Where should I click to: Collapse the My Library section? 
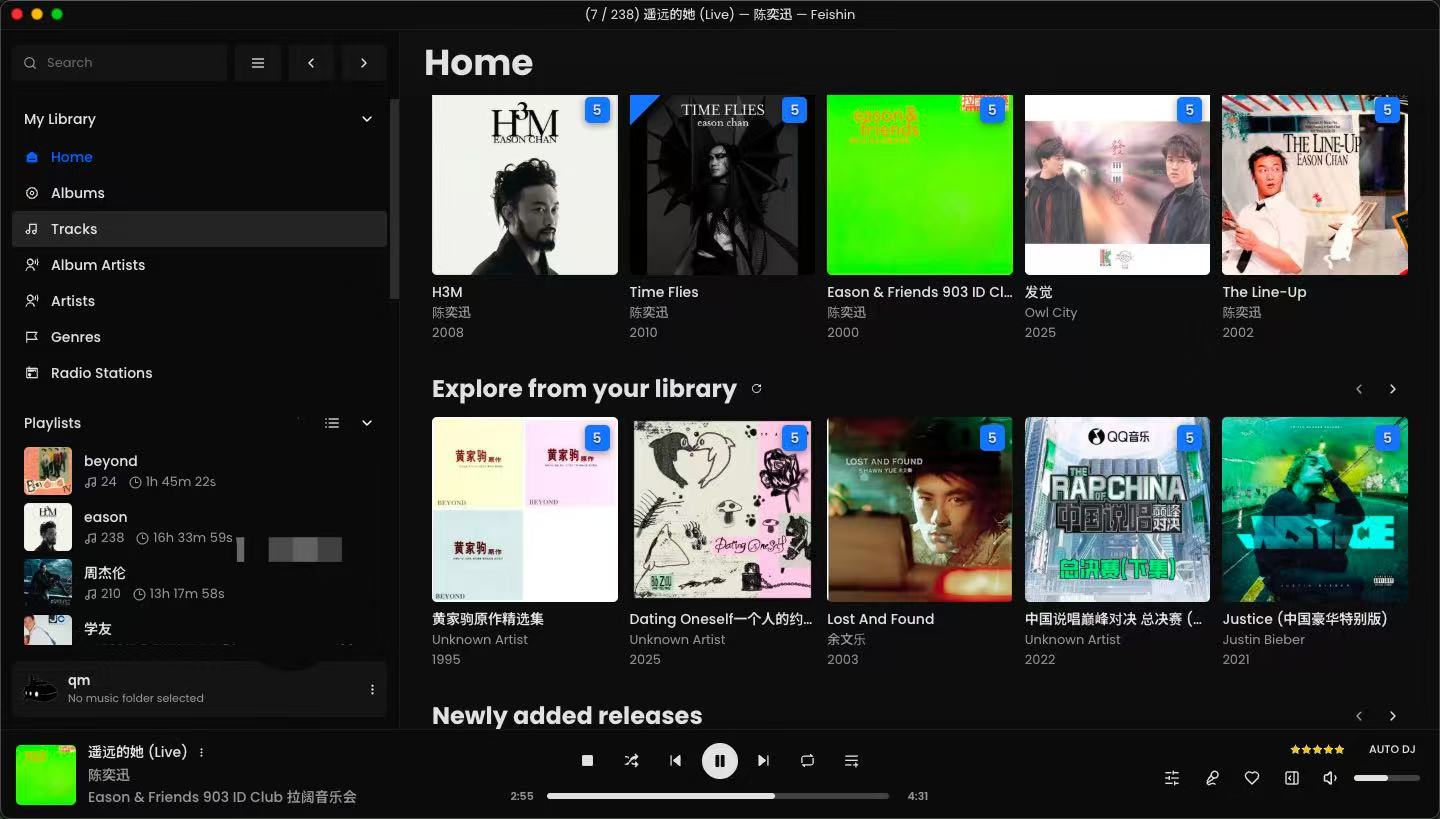click(367, 119)
